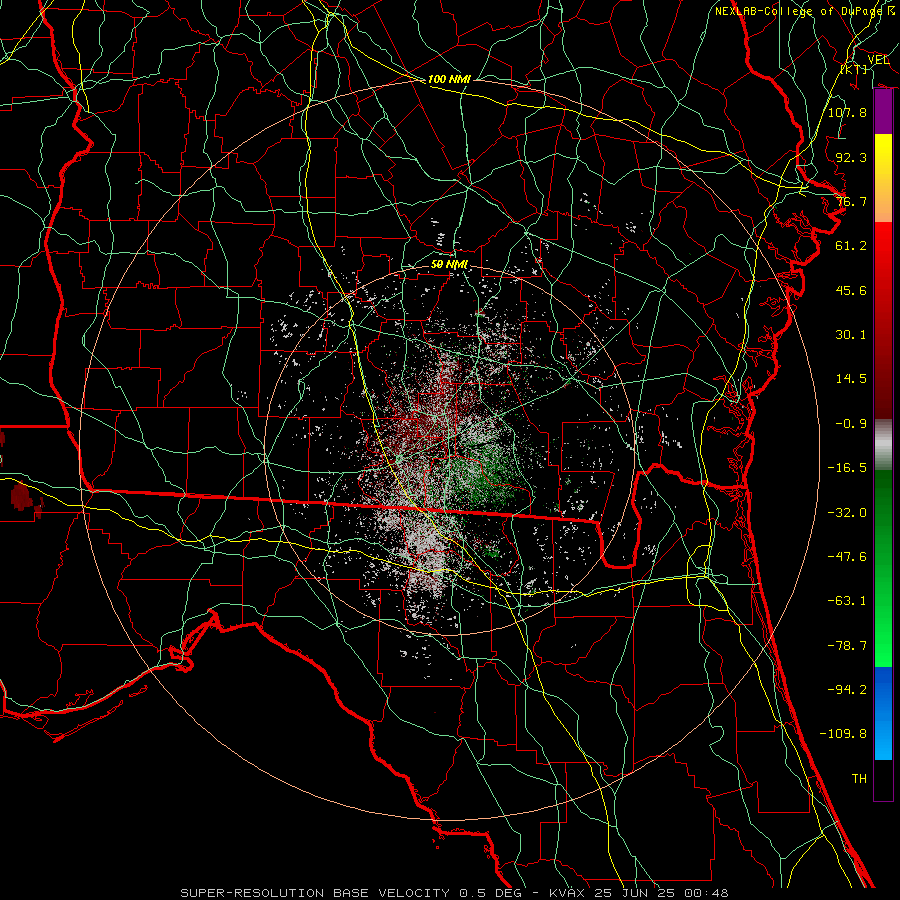This screenshot has width=900, height=900.
Task: Click the -78.7 velocity scale value
Action: coord(847,646)
